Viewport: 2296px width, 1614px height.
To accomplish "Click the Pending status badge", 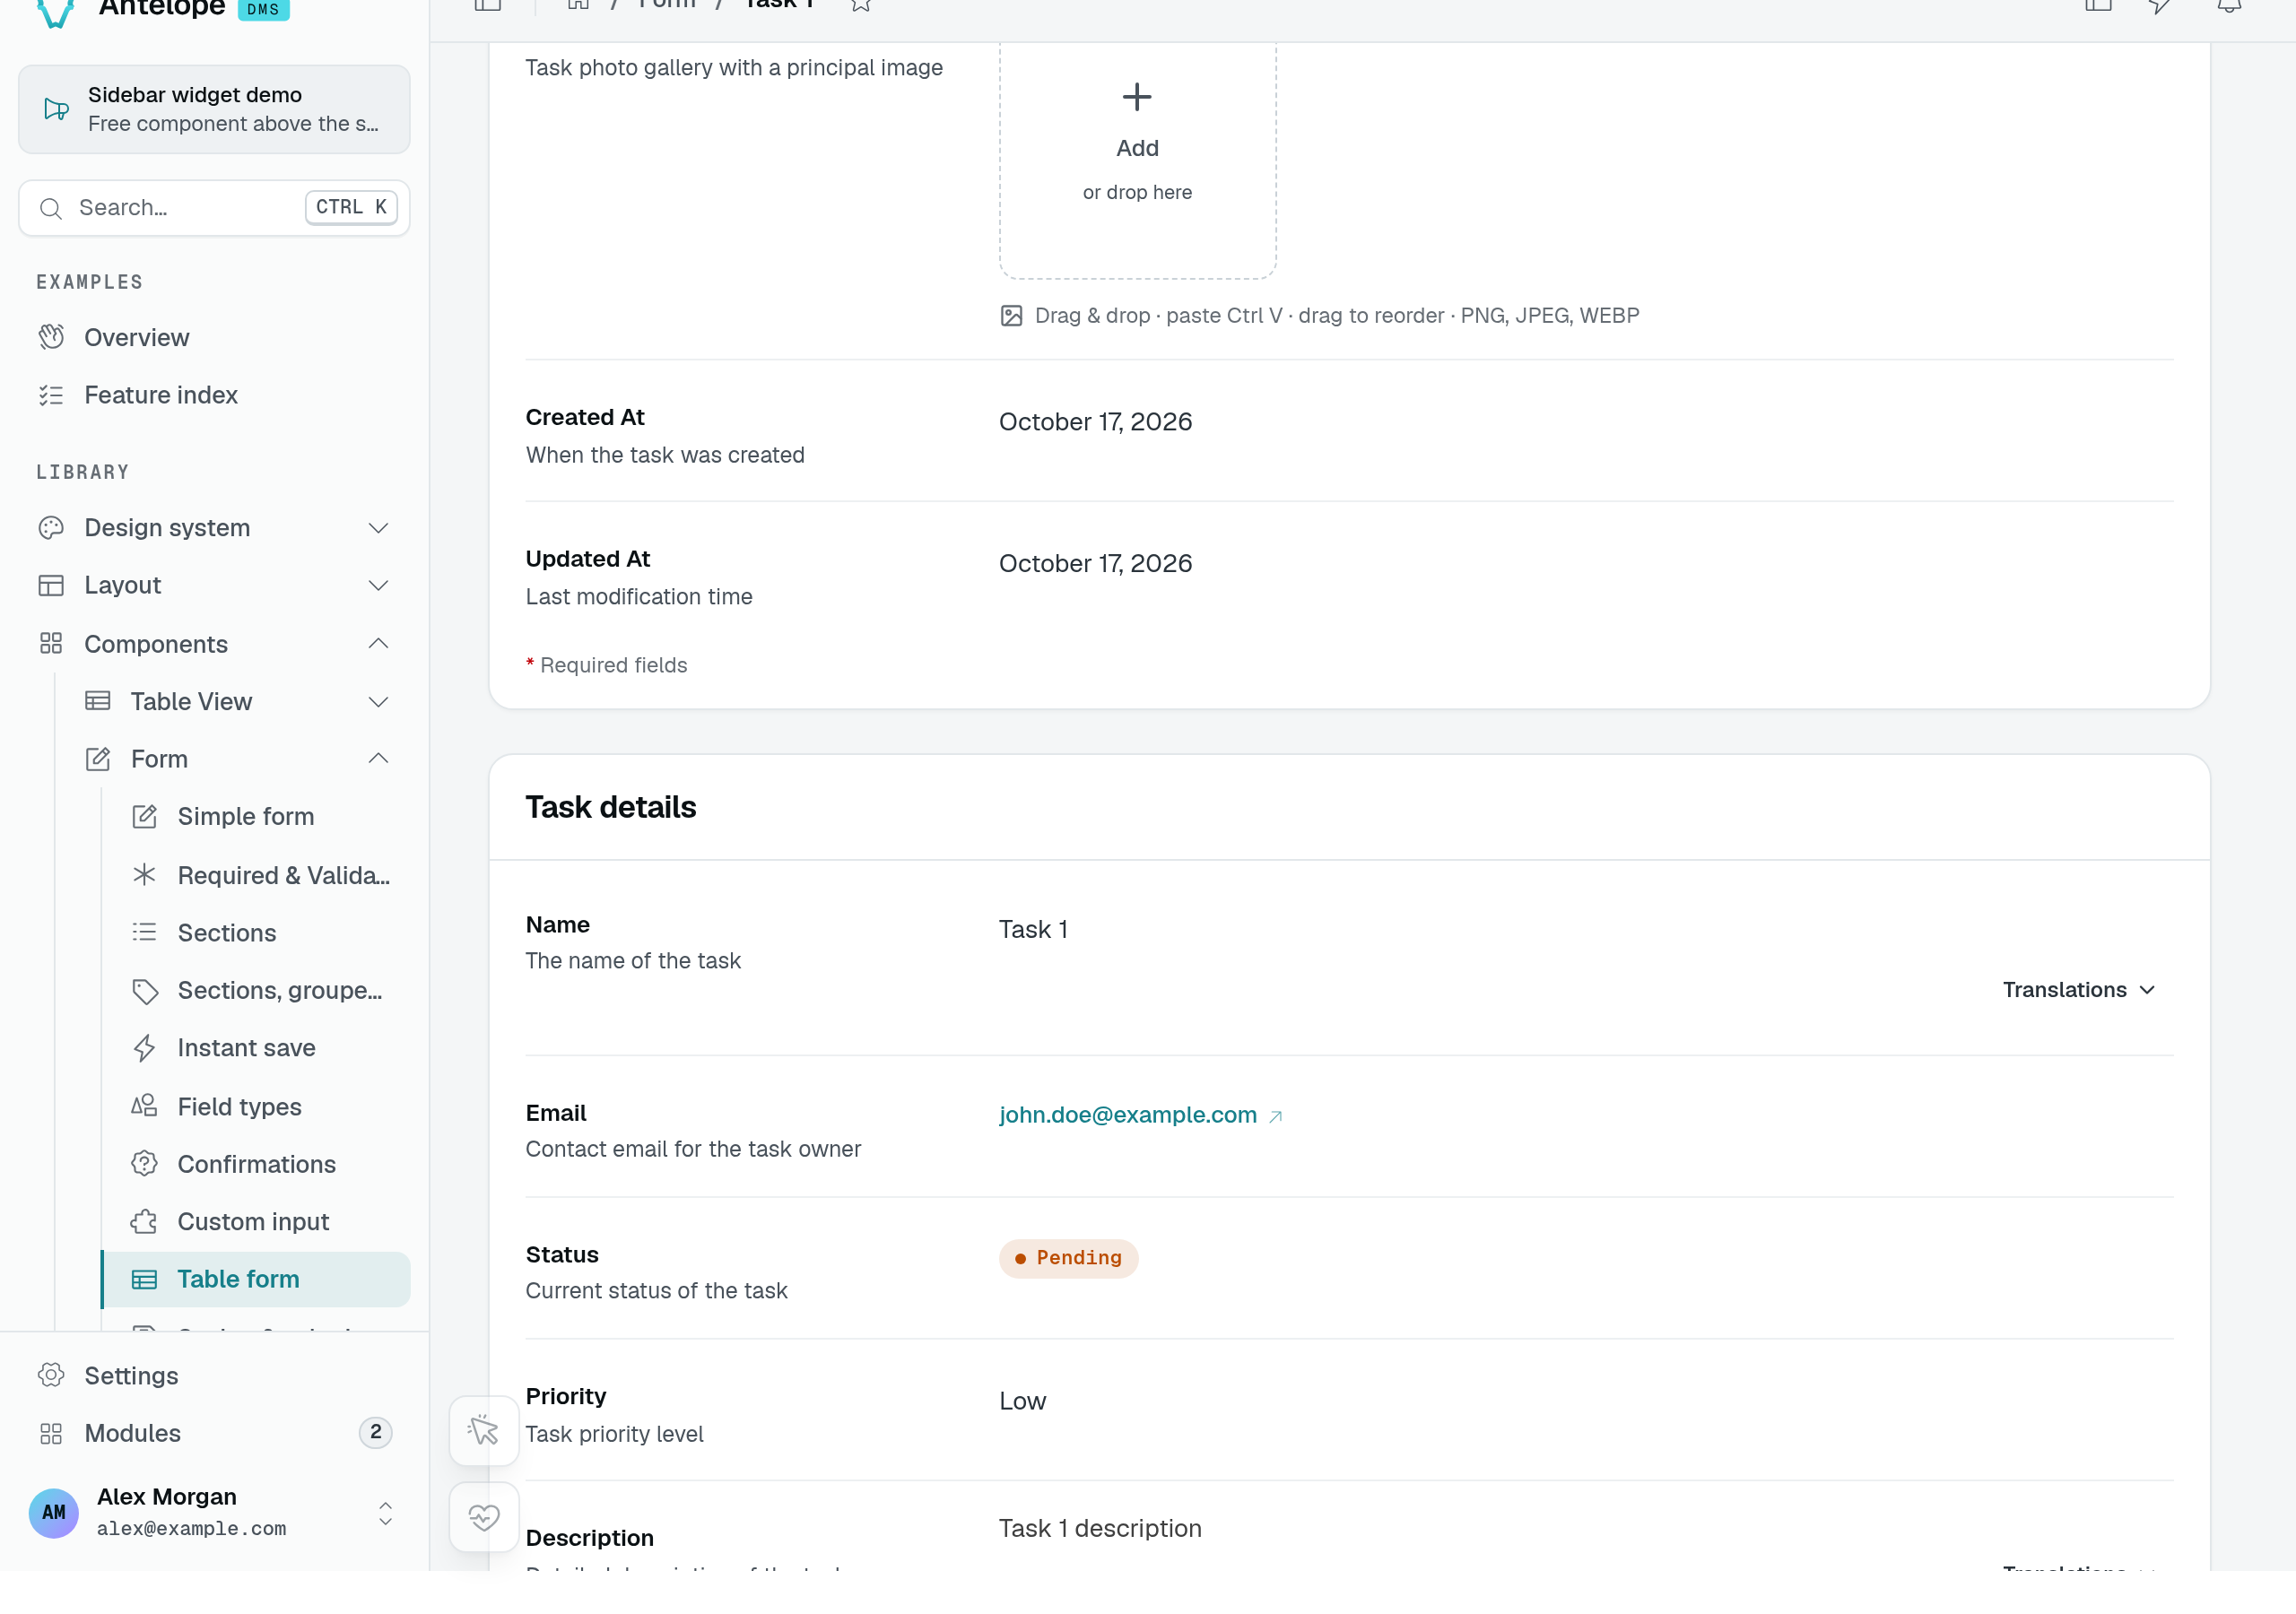I will [1068, 1257].
